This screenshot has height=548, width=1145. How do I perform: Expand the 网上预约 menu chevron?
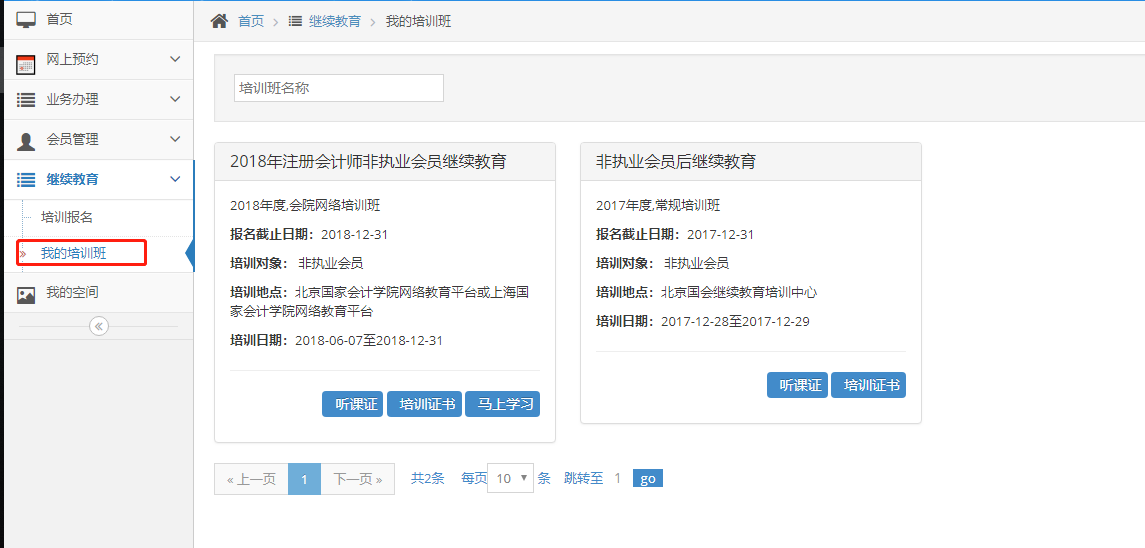point(175,59)
